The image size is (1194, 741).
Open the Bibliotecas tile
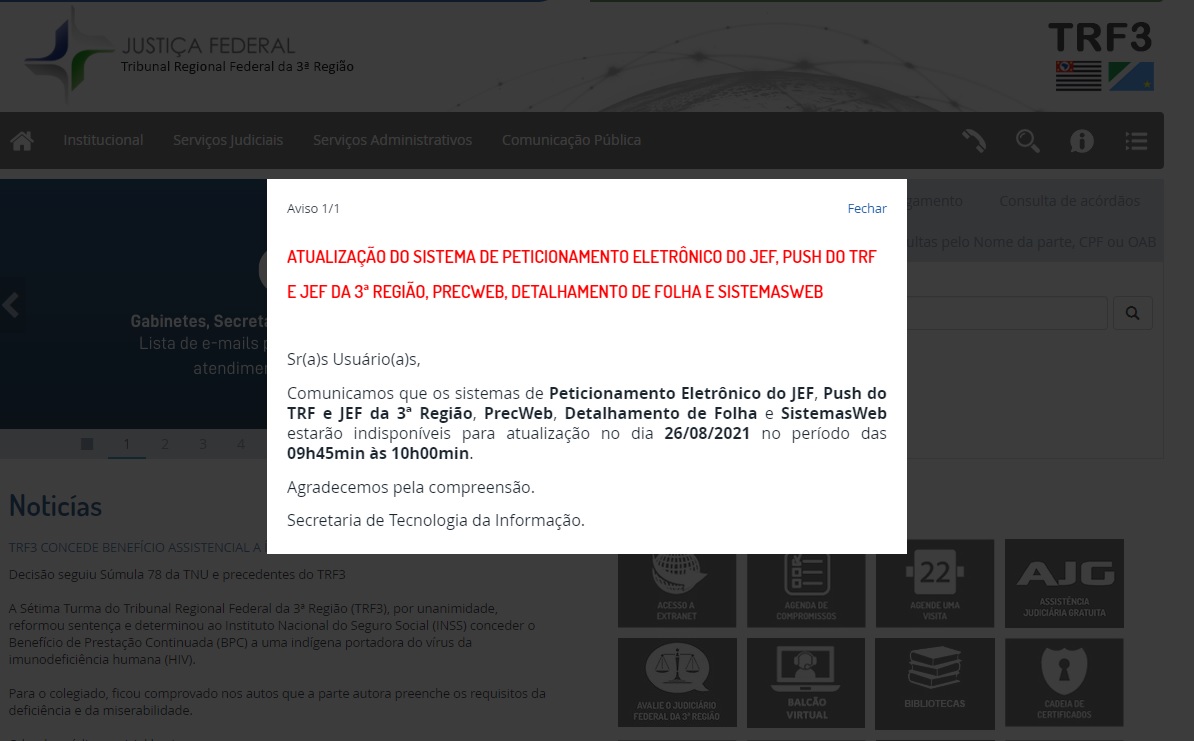[935, 683]
